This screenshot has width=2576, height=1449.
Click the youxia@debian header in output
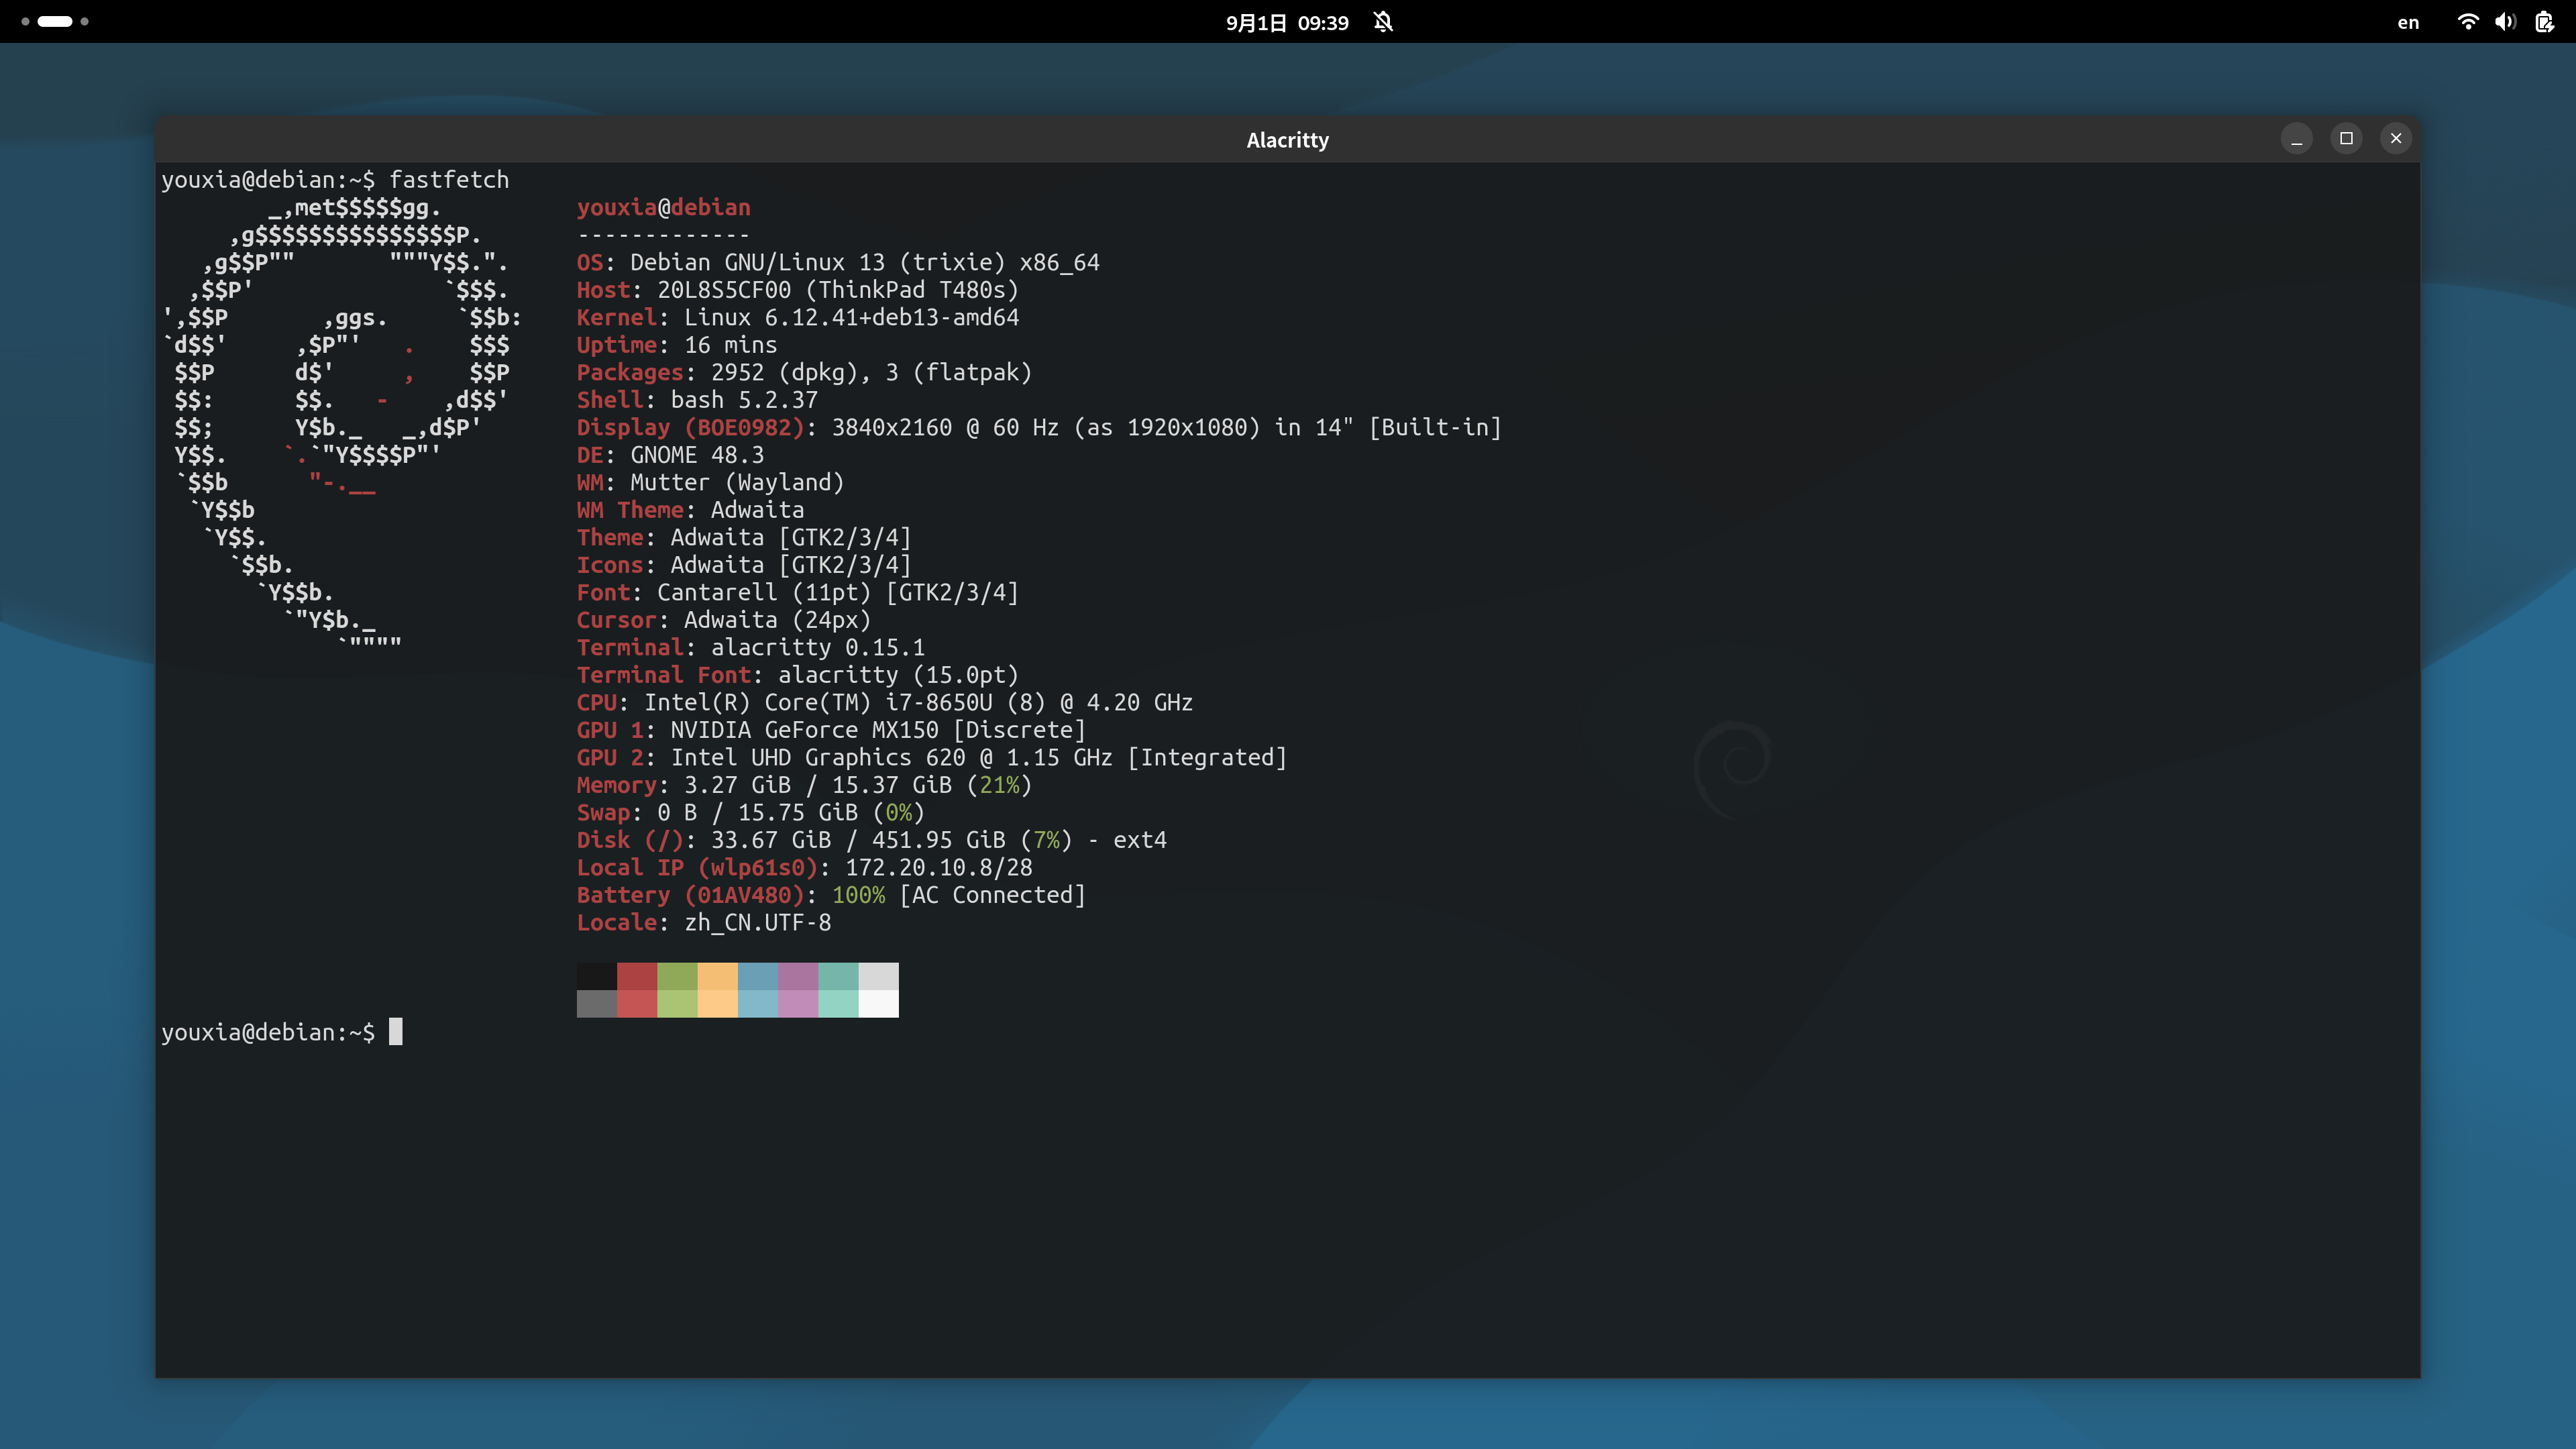(x=663, y=207)
